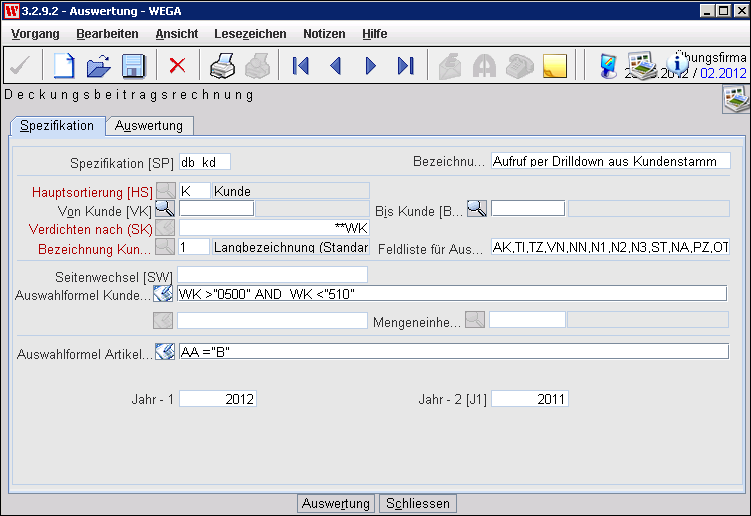751x516 pixels.
Task: Open formula editor for Auswahlformel Artikel
Action: click(x=165, y=352)
